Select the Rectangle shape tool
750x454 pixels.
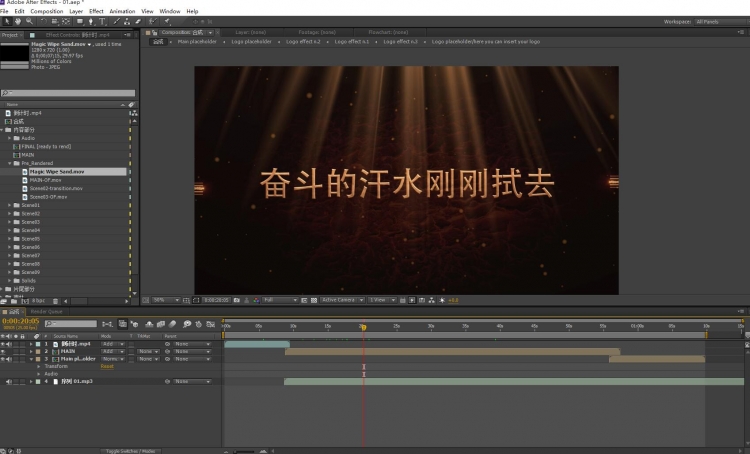tap(79, 22)
